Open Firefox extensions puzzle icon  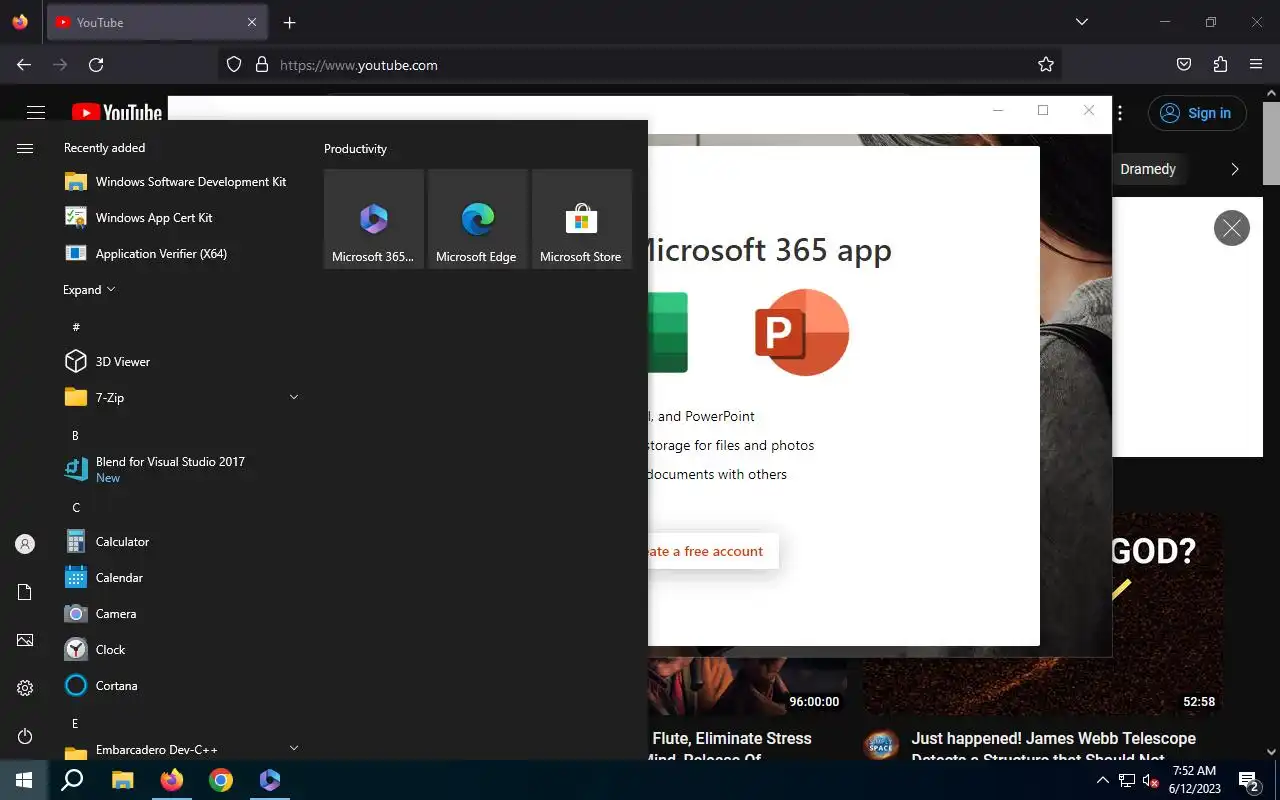click(x=1220, y=65)
